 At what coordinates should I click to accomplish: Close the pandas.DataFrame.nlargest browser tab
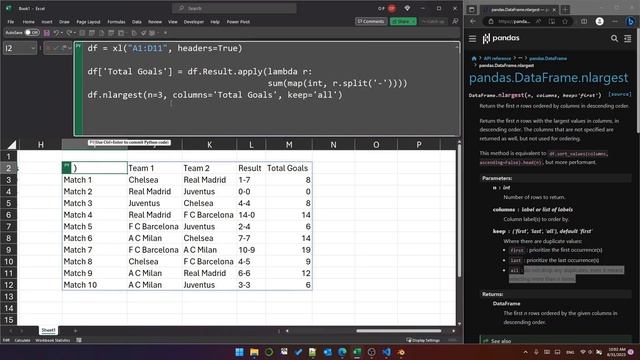[x=554, y=9]
